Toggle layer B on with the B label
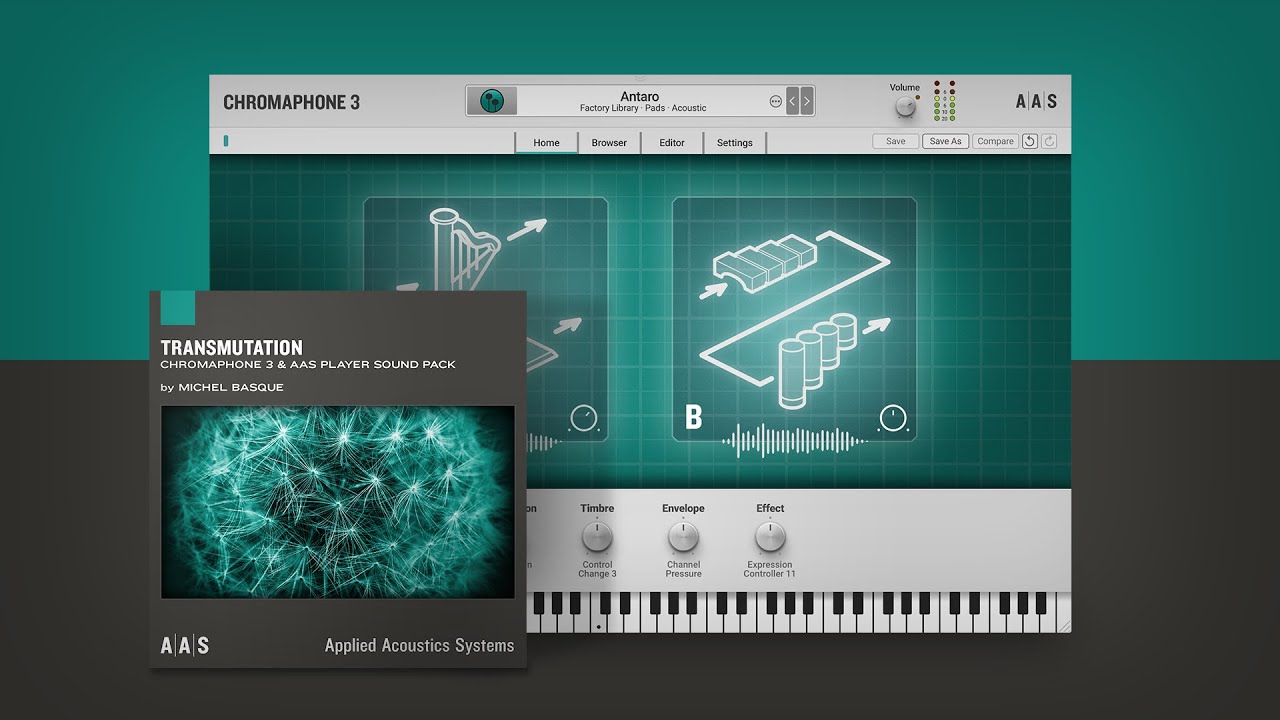Screen dimensions: 1280x720 click(x=693, y=417)
